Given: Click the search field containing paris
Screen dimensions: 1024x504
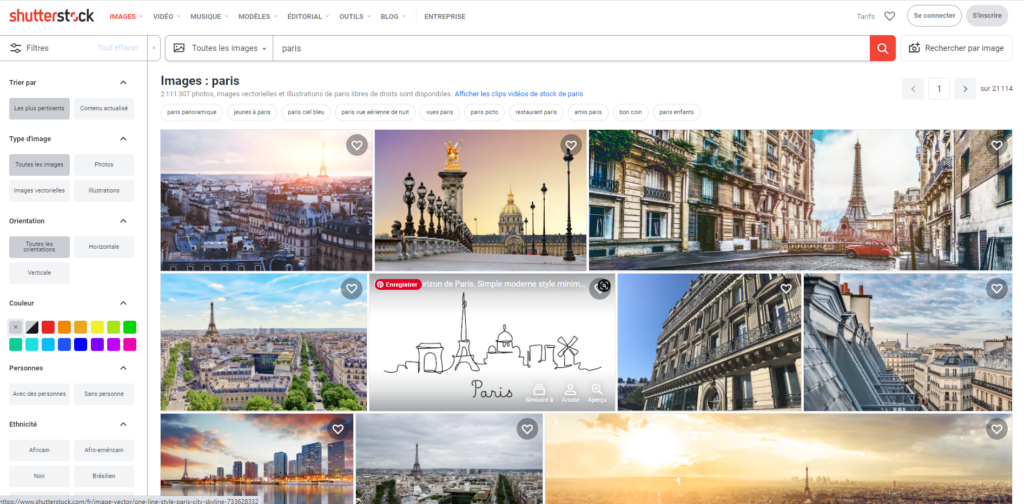Looking at the screenshot, I should [571, 48].
